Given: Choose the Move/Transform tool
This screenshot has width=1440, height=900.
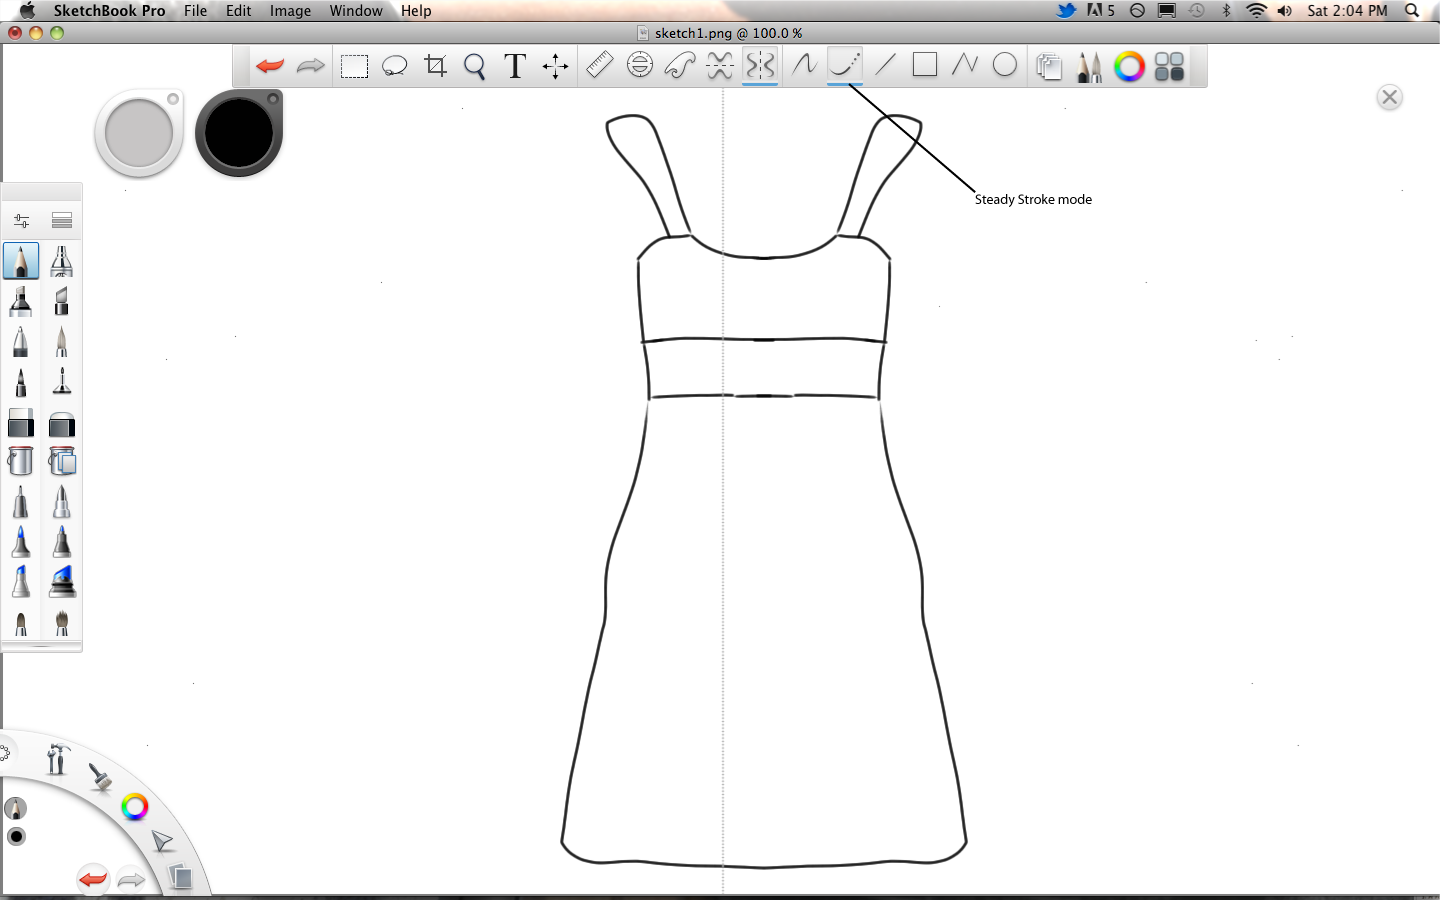Looking at the screenshot, I should [x=555, y=66].
